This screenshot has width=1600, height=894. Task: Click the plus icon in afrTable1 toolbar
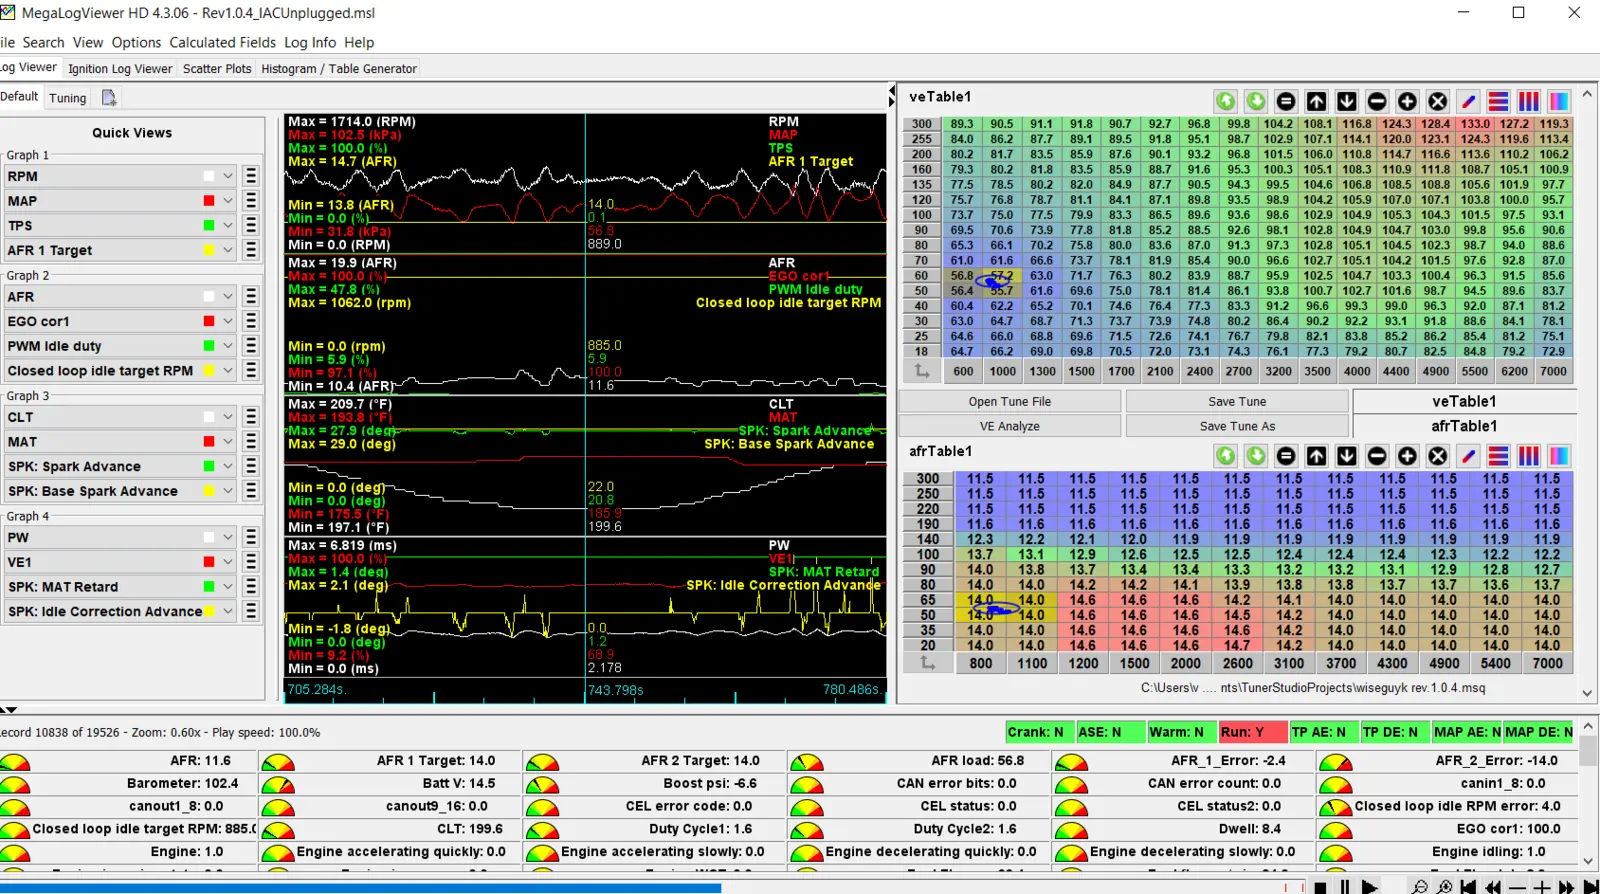pos(1407,456)
